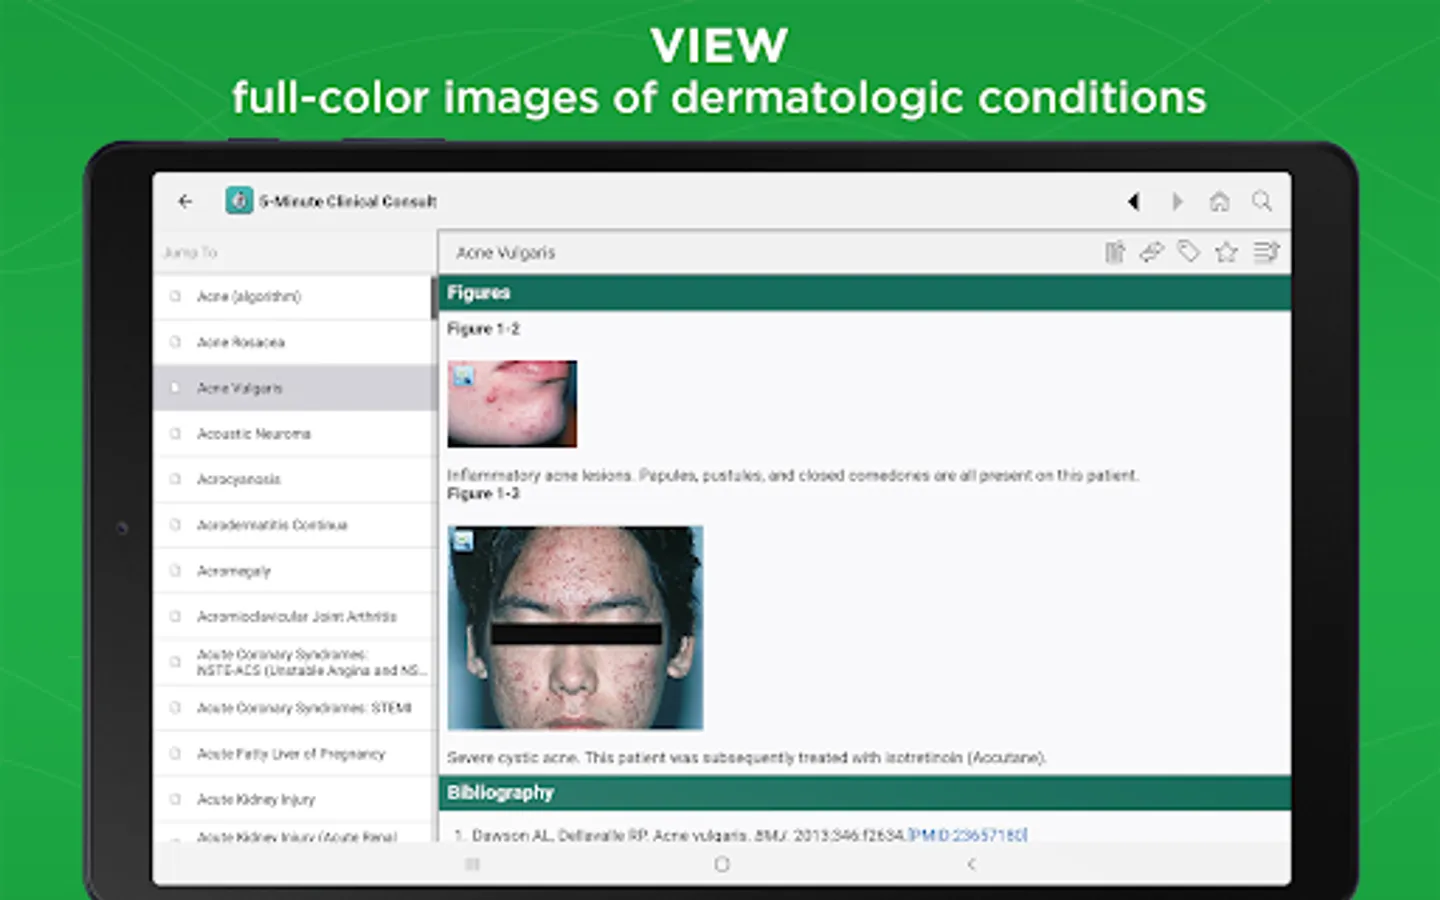1440x900 pixels.
Task: Click the 'Figure 1-3' label
Action: (x=483, y=494)
